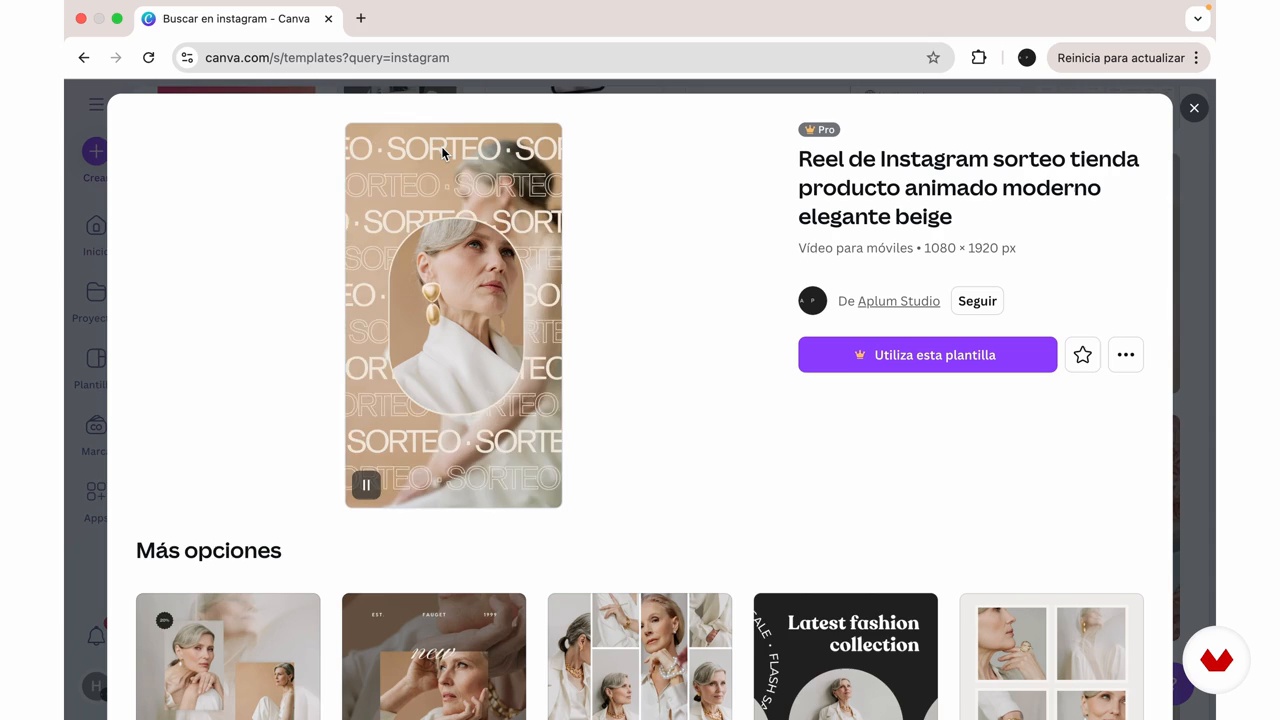Open the Plantillas sidebar icon
The width and height of the screenshot is (1280, 720).
point(96,358)
